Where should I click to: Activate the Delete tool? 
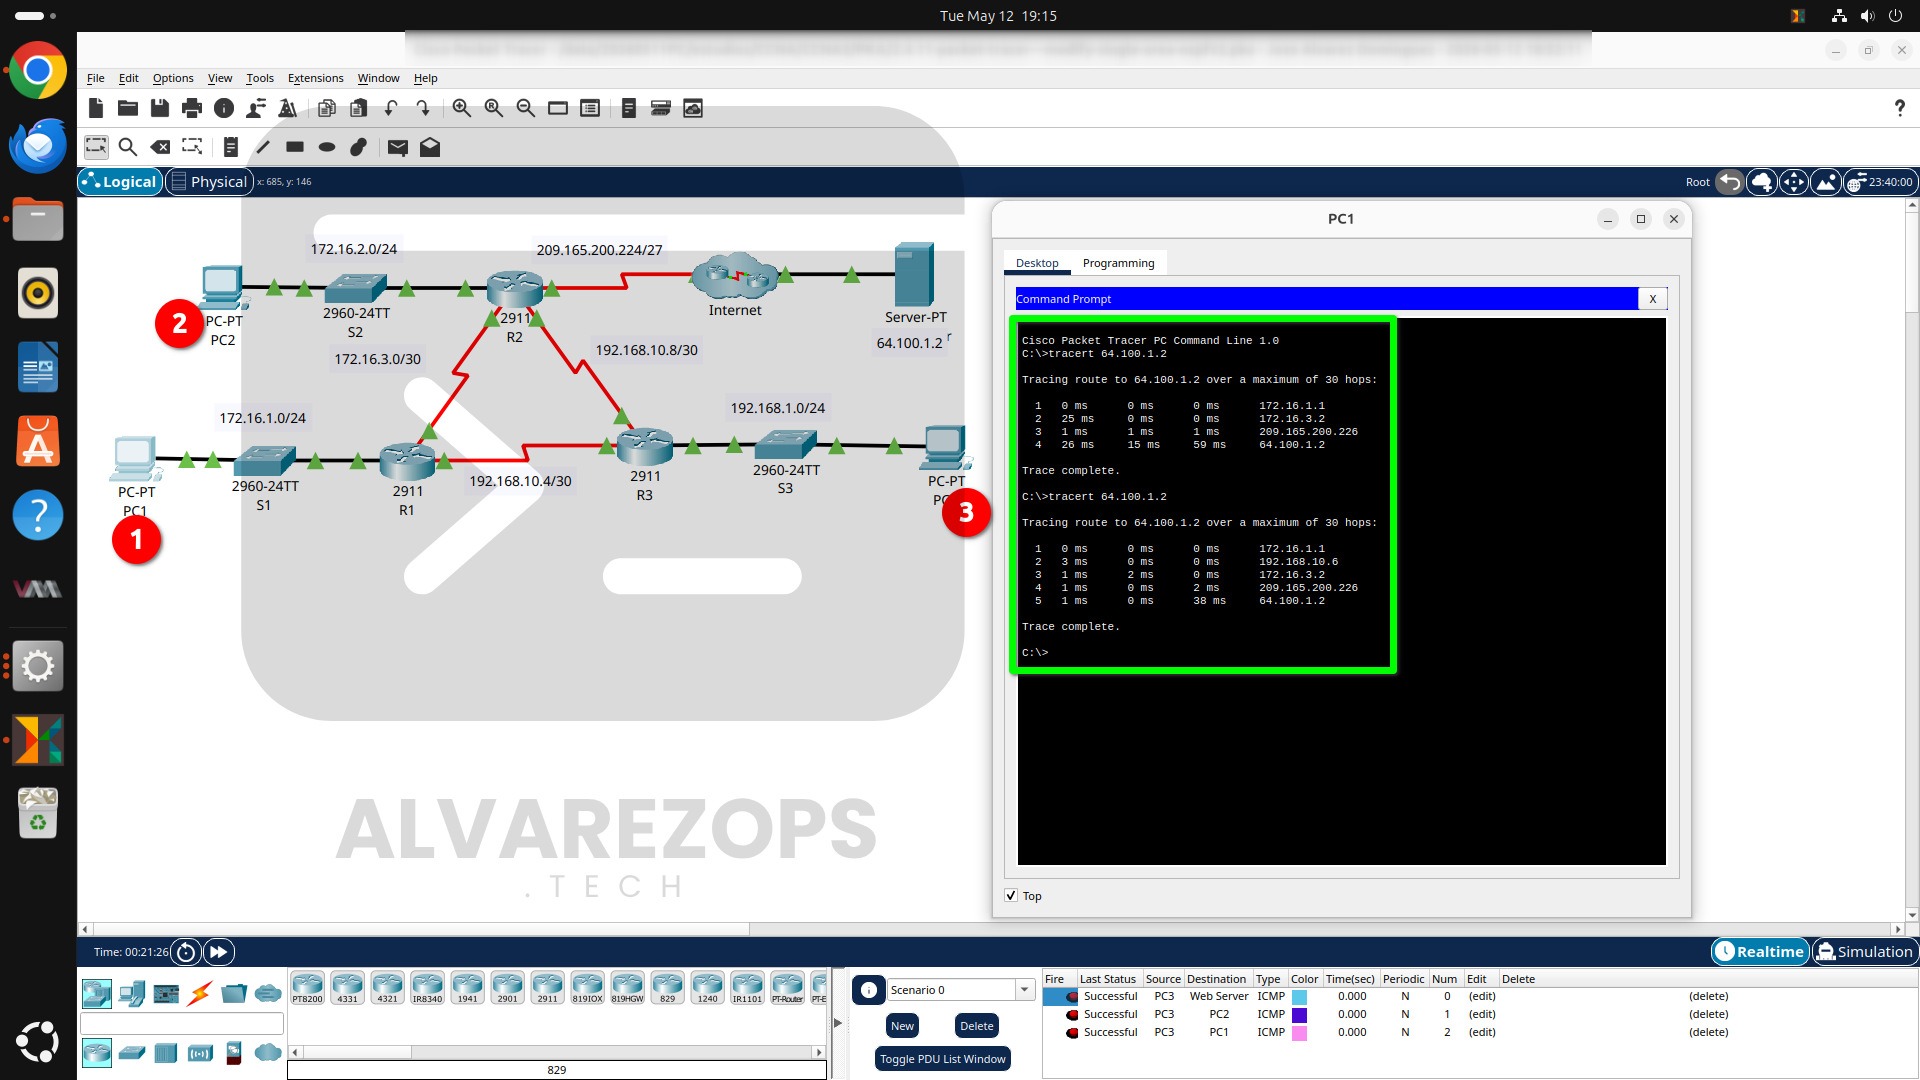pyautogui.click(x=160, y=147)
